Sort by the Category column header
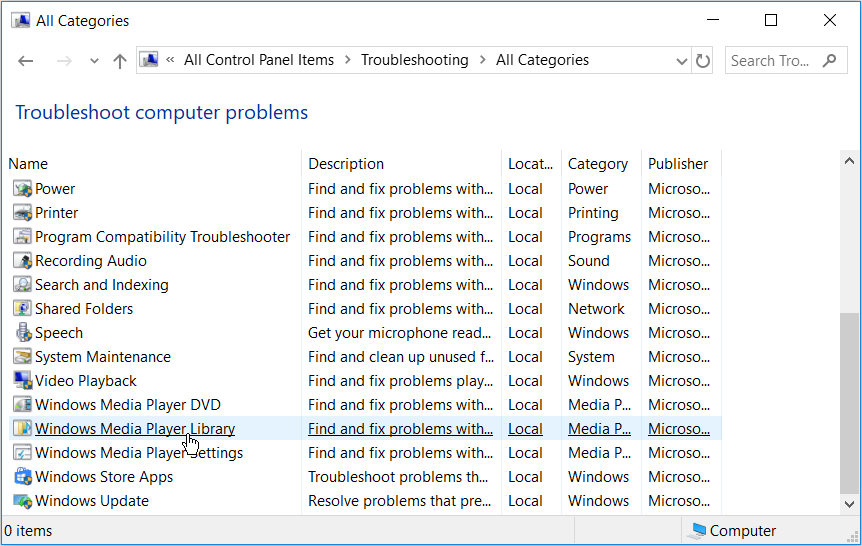 [x=597, y=164]
